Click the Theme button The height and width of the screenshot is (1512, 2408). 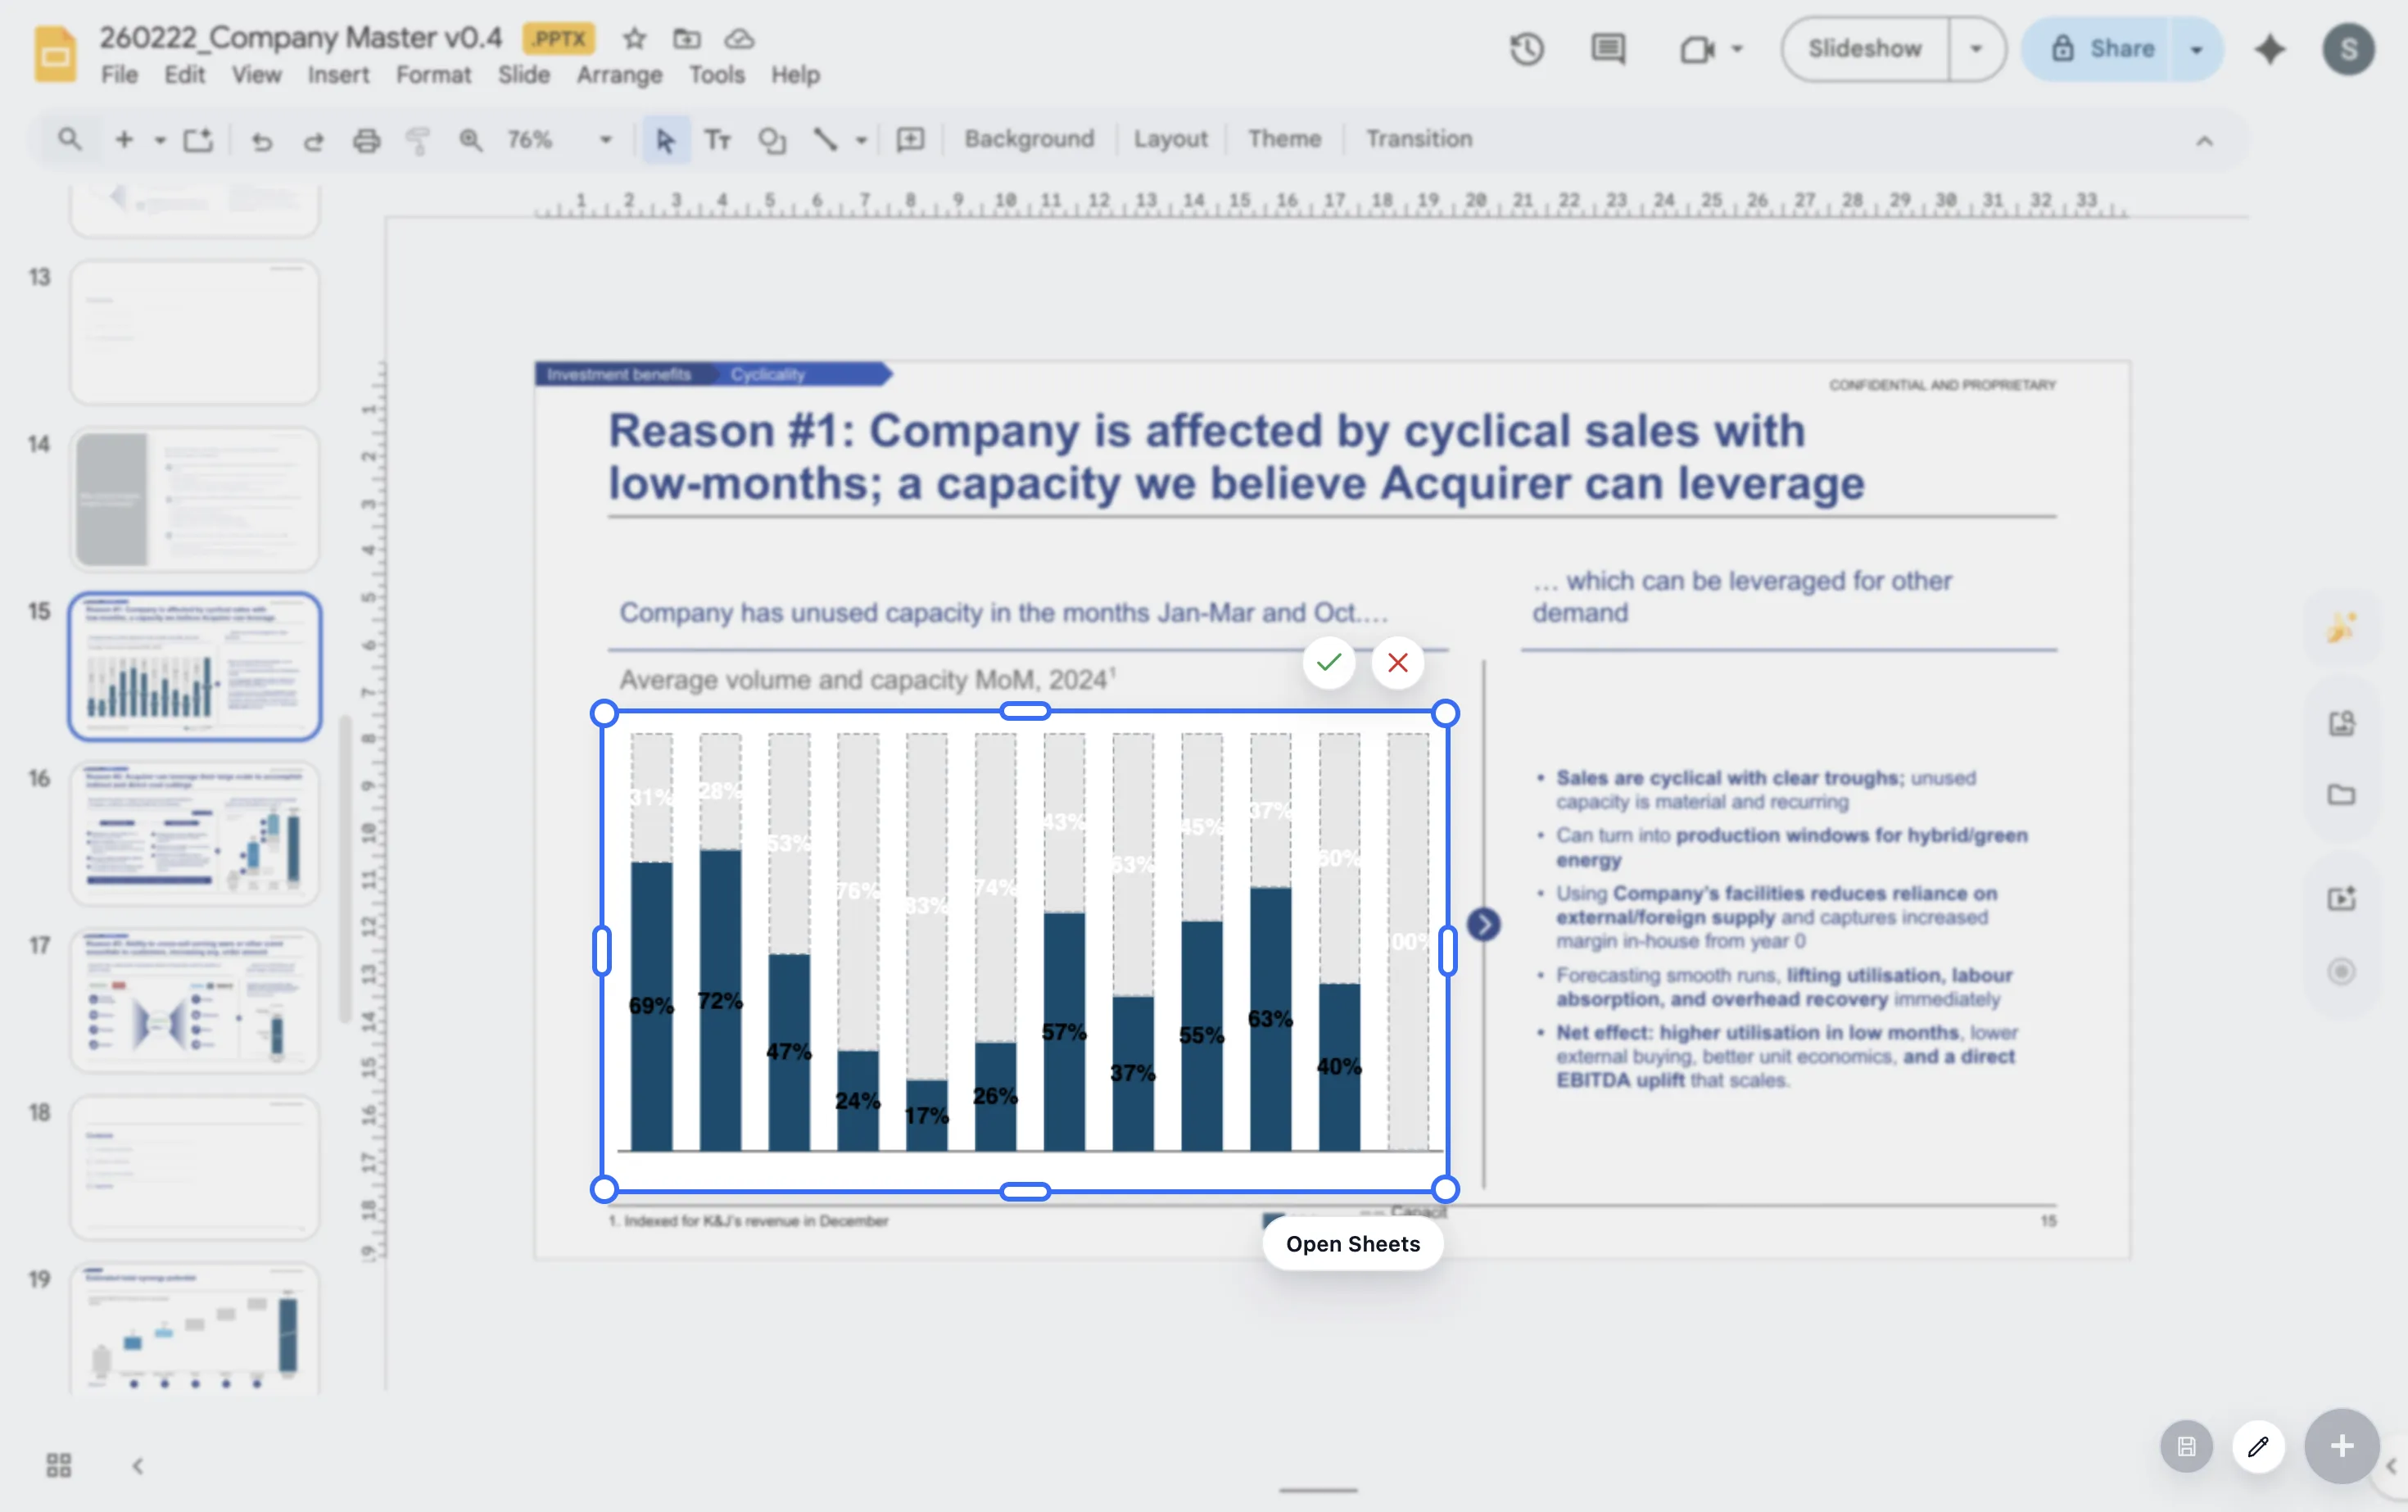(1284, 139)
